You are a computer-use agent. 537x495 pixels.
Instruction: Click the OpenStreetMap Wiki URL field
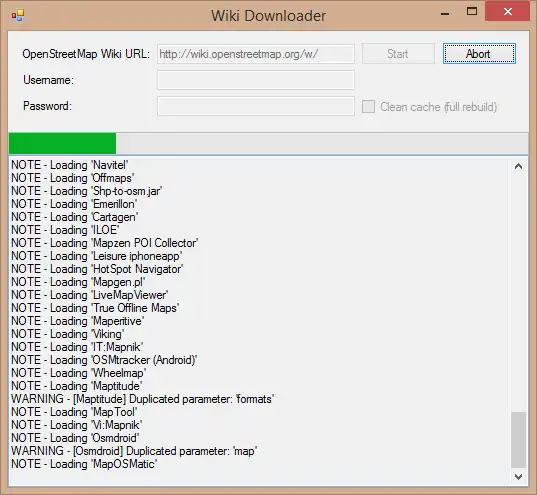[256, 54]
